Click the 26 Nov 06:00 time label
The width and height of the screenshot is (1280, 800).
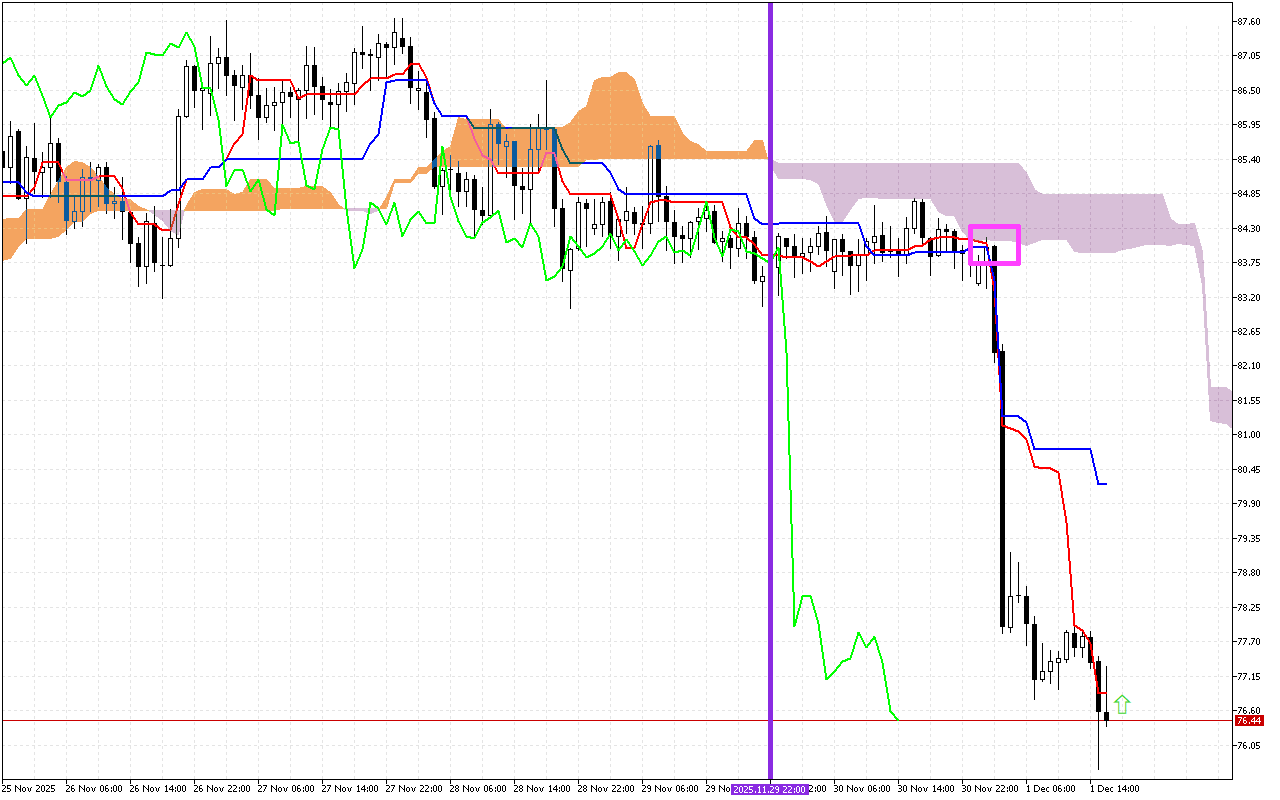tap(92, 789)
